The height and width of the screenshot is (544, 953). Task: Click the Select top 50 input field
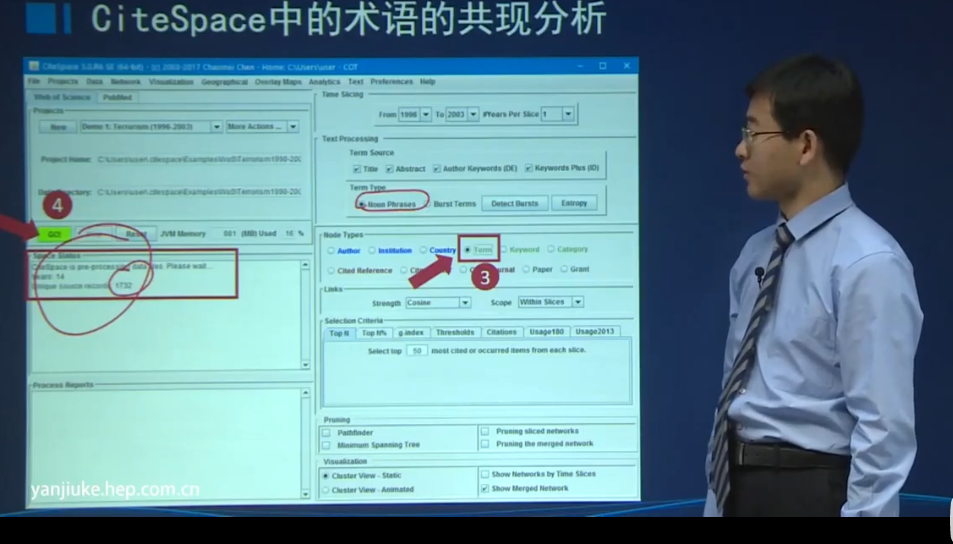pyautogui.click(x=417, y=351)
